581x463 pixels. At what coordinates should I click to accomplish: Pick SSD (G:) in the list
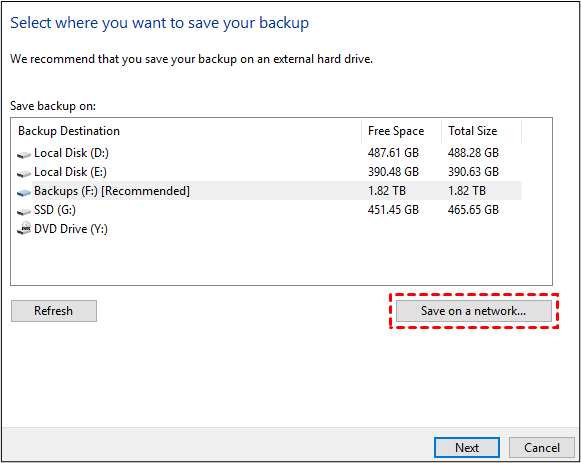[x=269, y=210]
